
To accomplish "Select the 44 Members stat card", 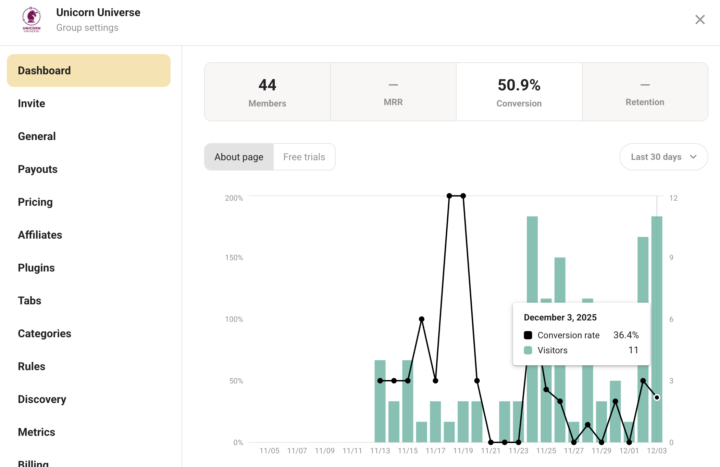I will coord(267,92).
